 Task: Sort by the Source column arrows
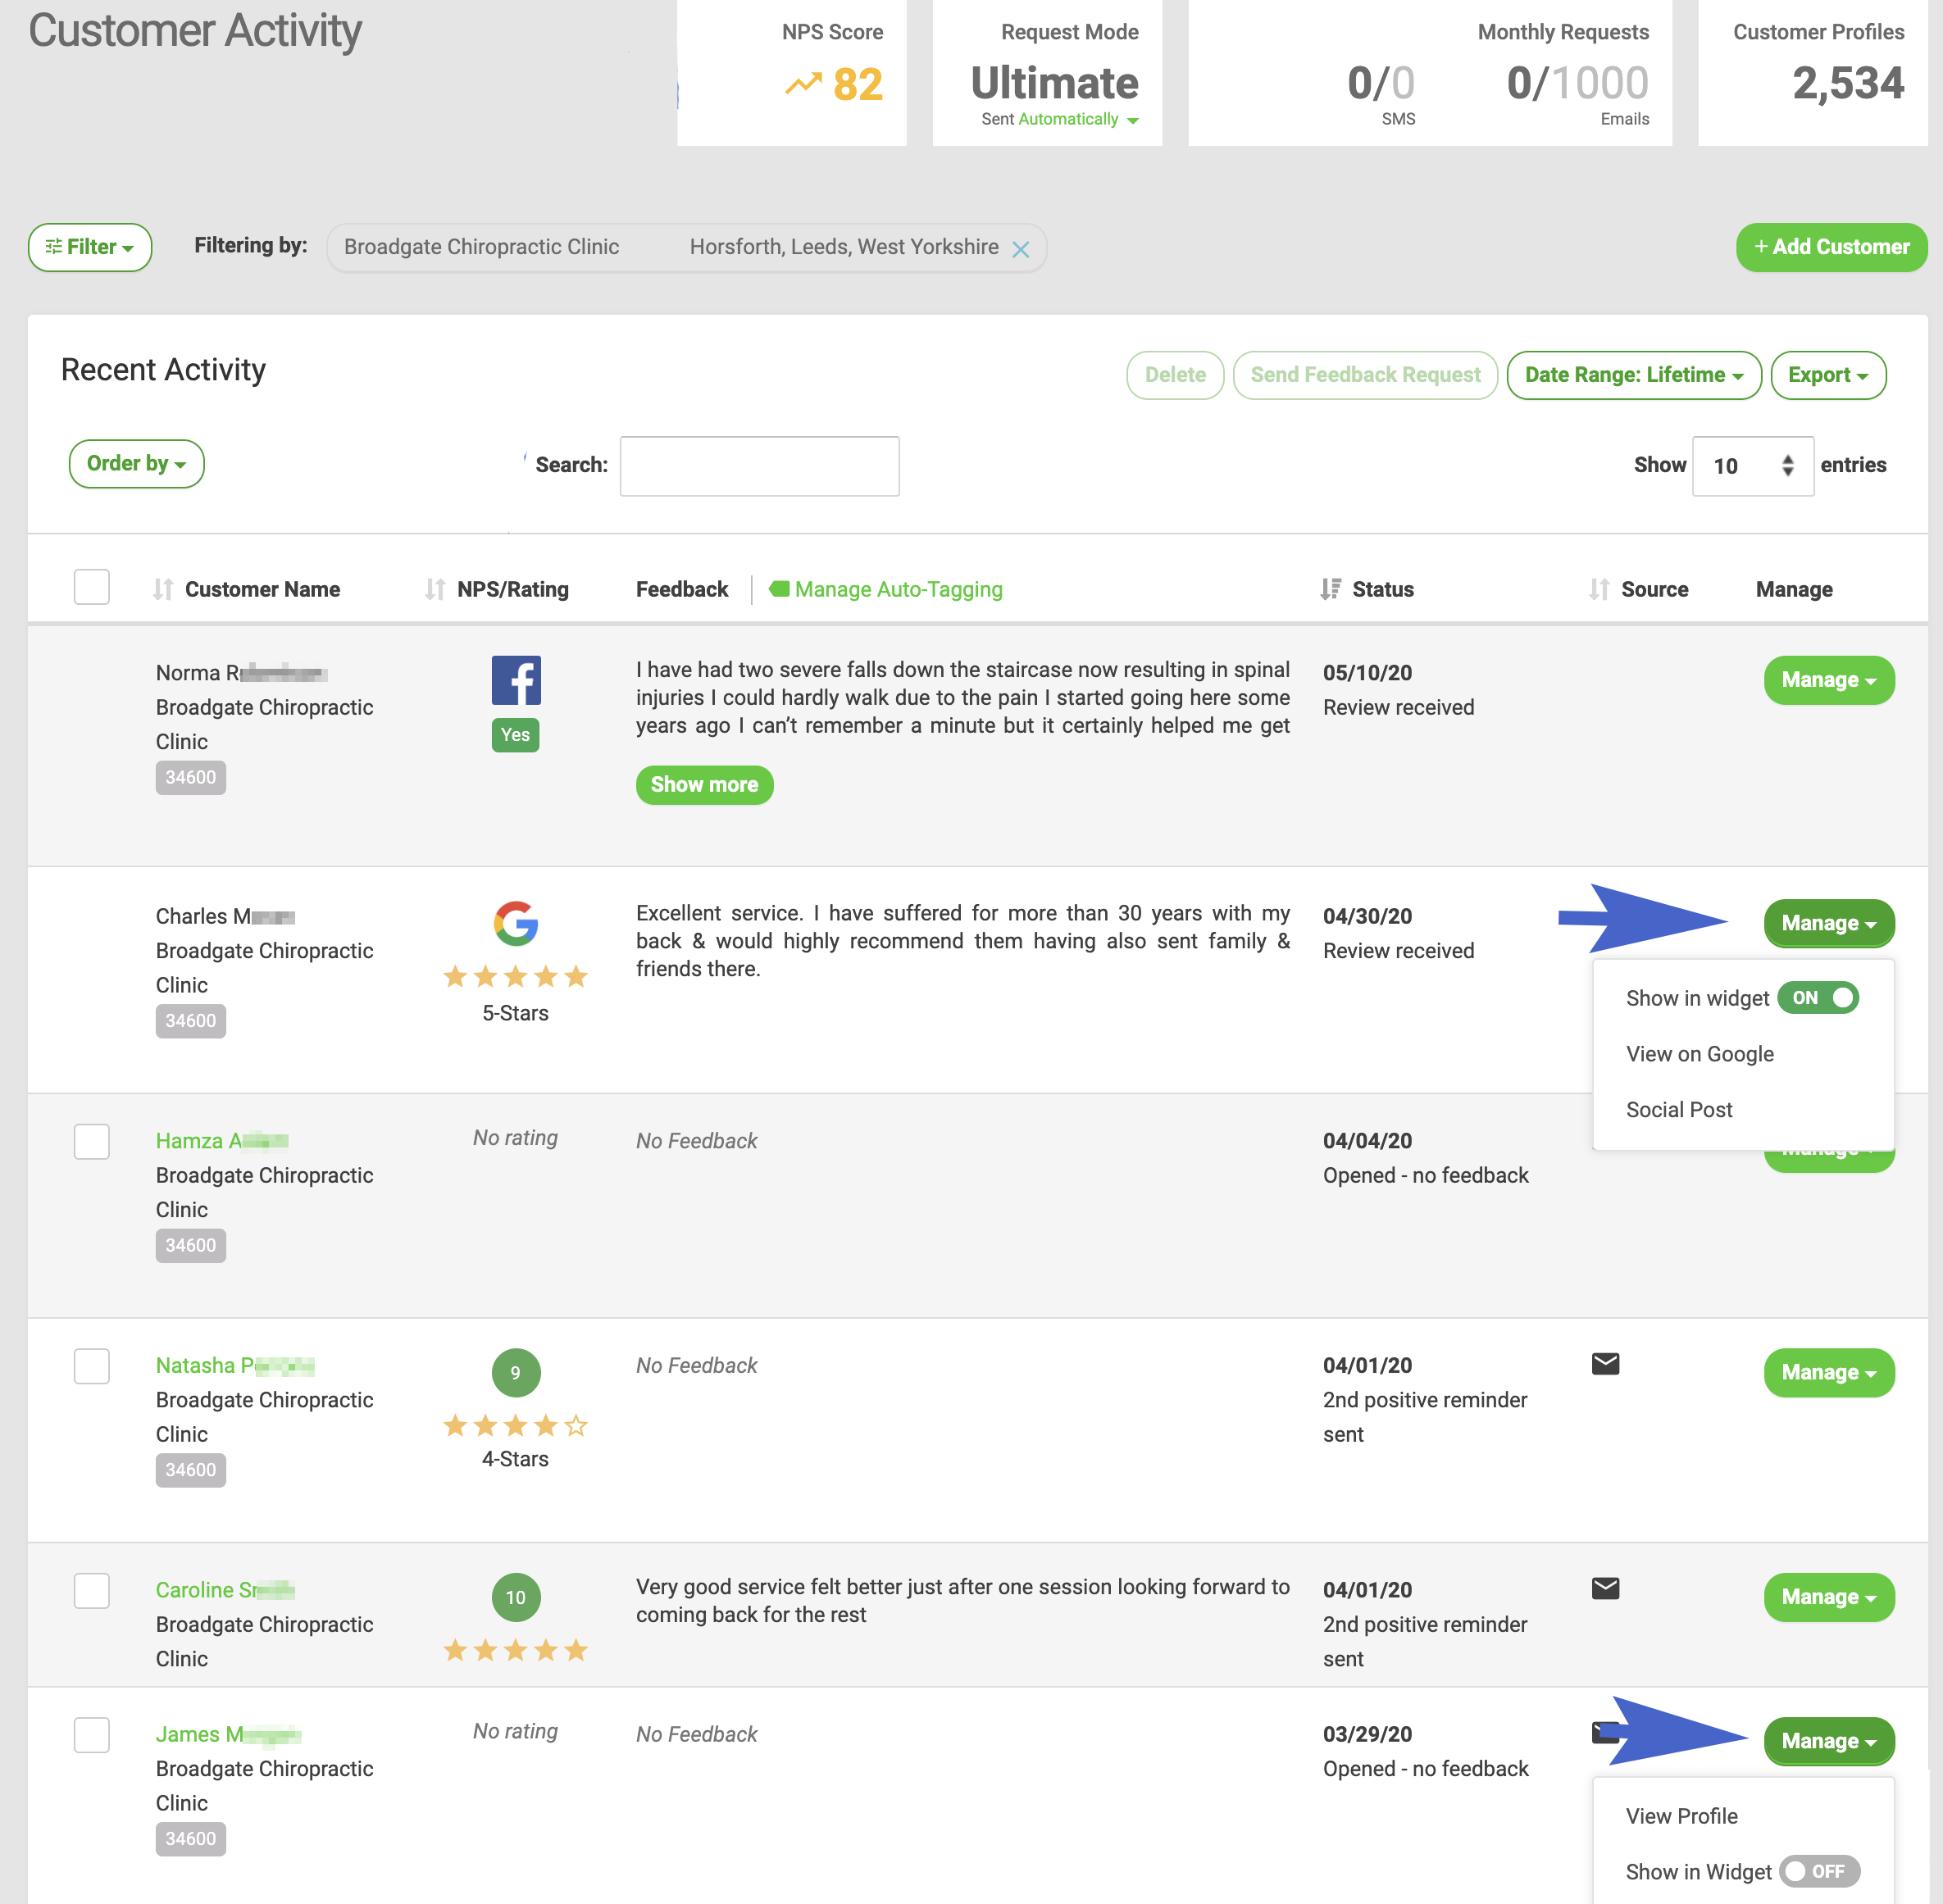tap(1599, 589)
